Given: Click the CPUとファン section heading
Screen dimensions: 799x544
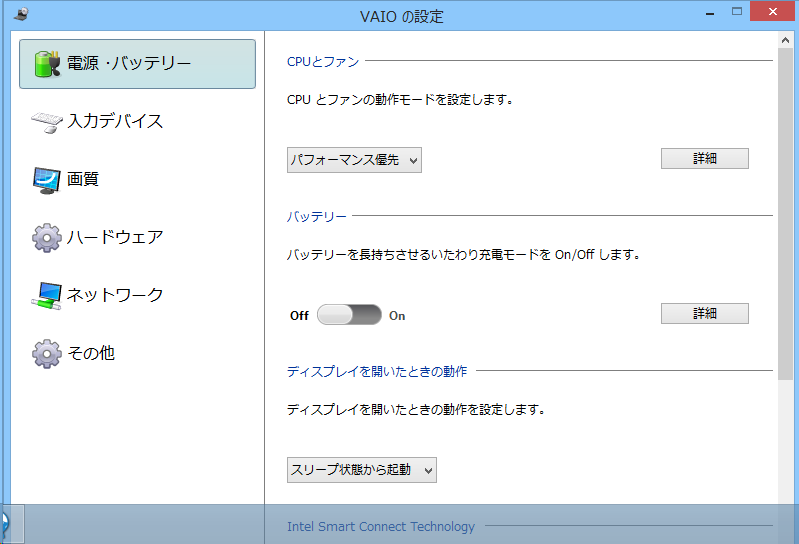Looking at the screenshot, I should (x=323, y=62).
